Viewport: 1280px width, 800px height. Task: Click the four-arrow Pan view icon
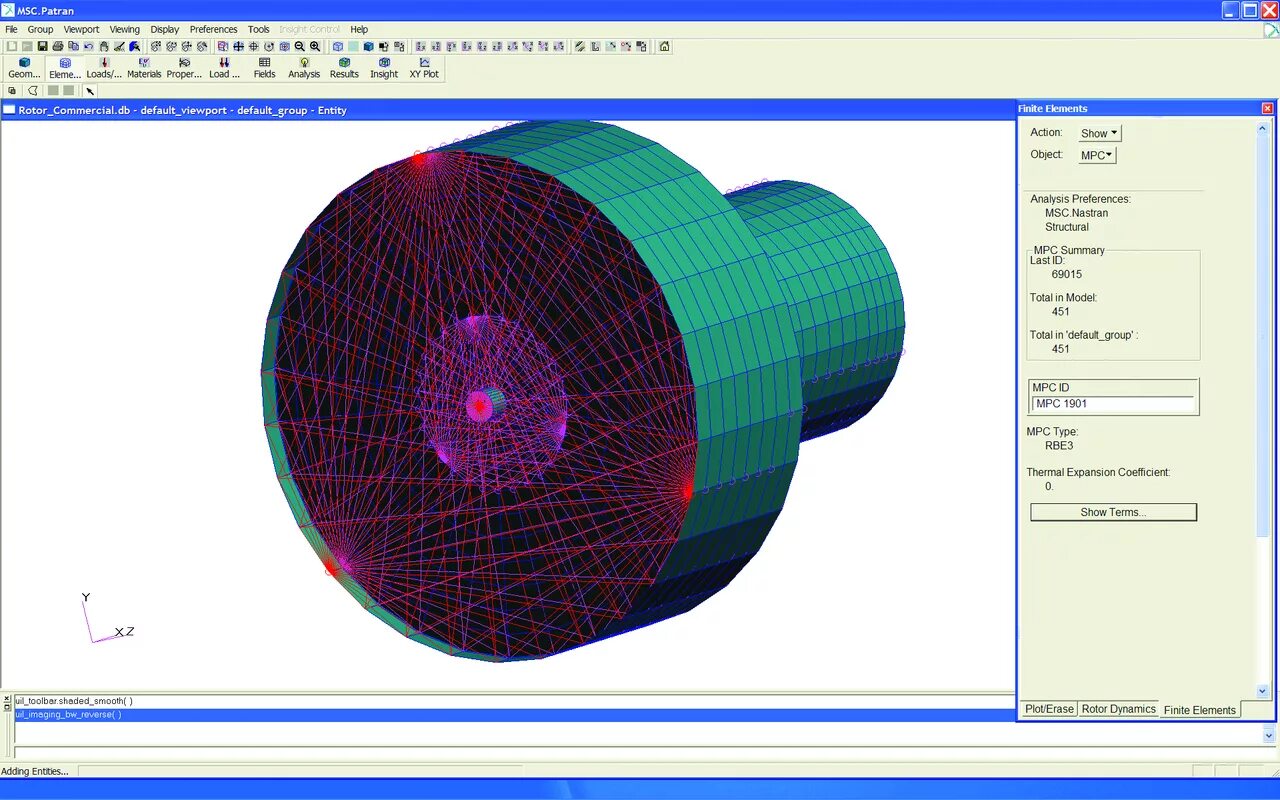pos(238,46)
